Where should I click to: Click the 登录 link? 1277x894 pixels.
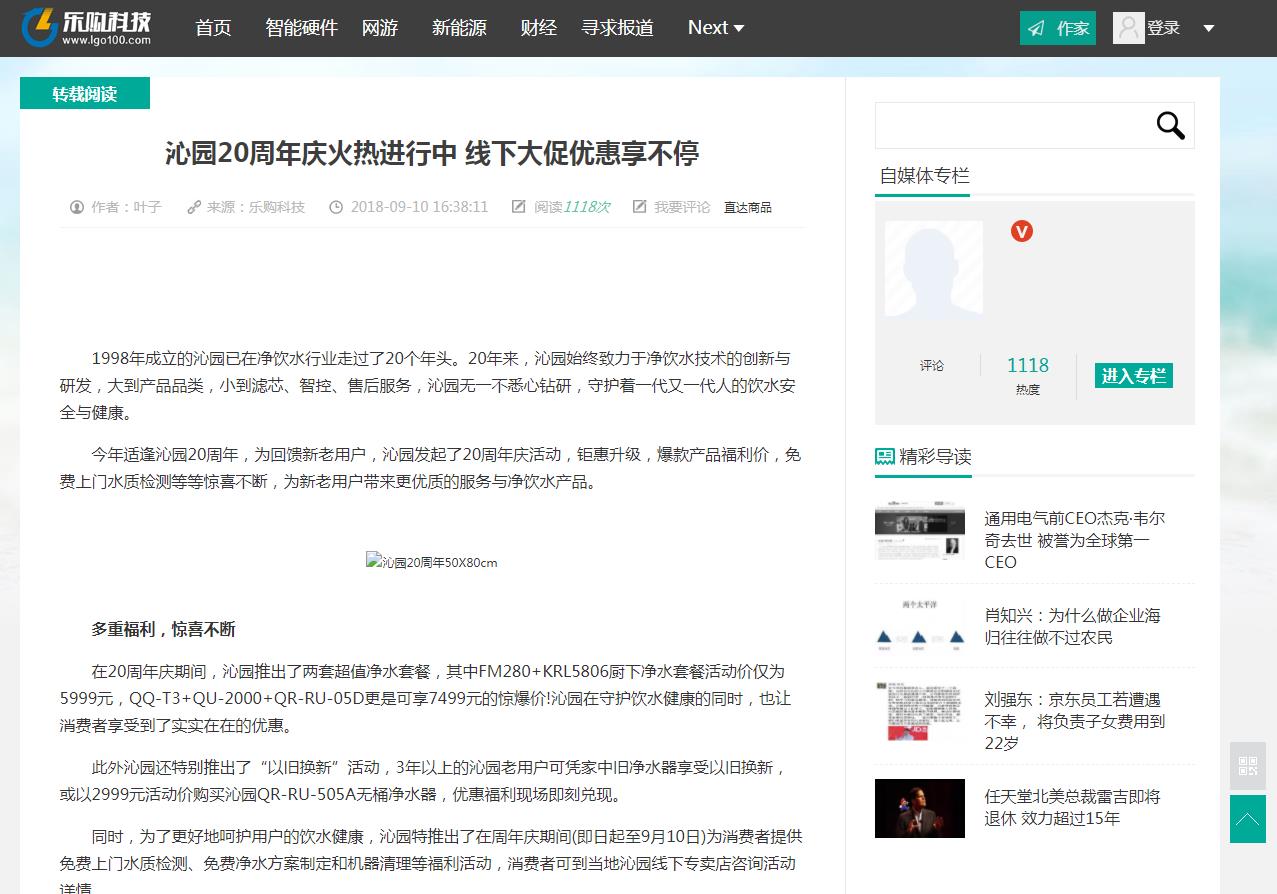coord(1164,28)
